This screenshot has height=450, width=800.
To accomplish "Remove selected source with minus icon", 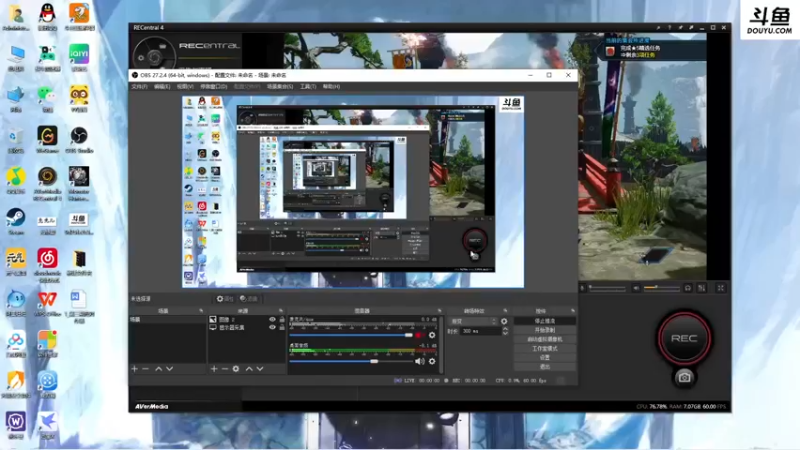I will point(224,368).
